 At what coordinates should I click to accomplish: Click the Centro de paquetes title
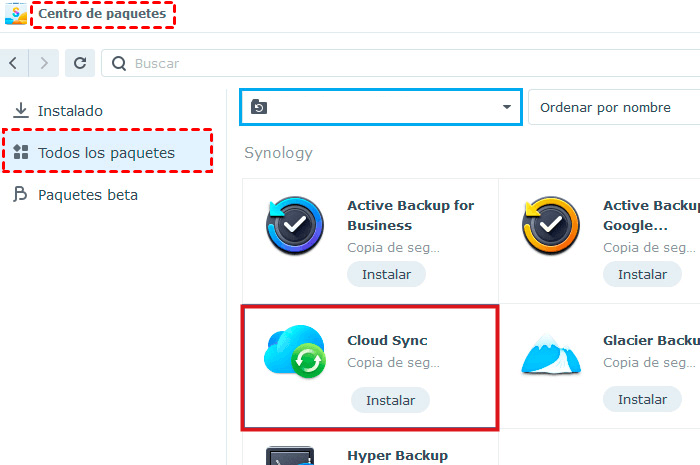pos(102,14)
